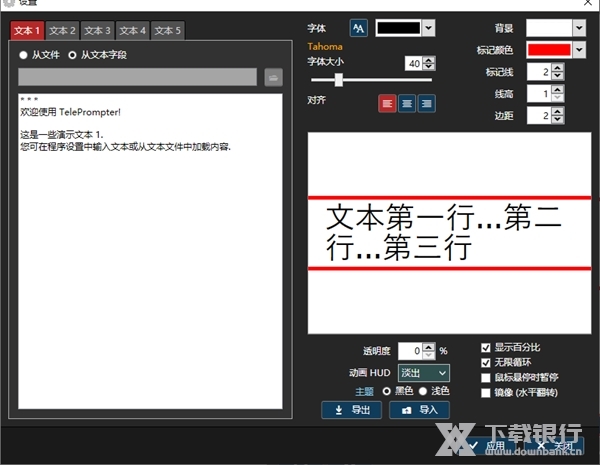This screenshot has height=465, width=600.
Task: Open font color dropdown arrow
Action: click(429, 28)
